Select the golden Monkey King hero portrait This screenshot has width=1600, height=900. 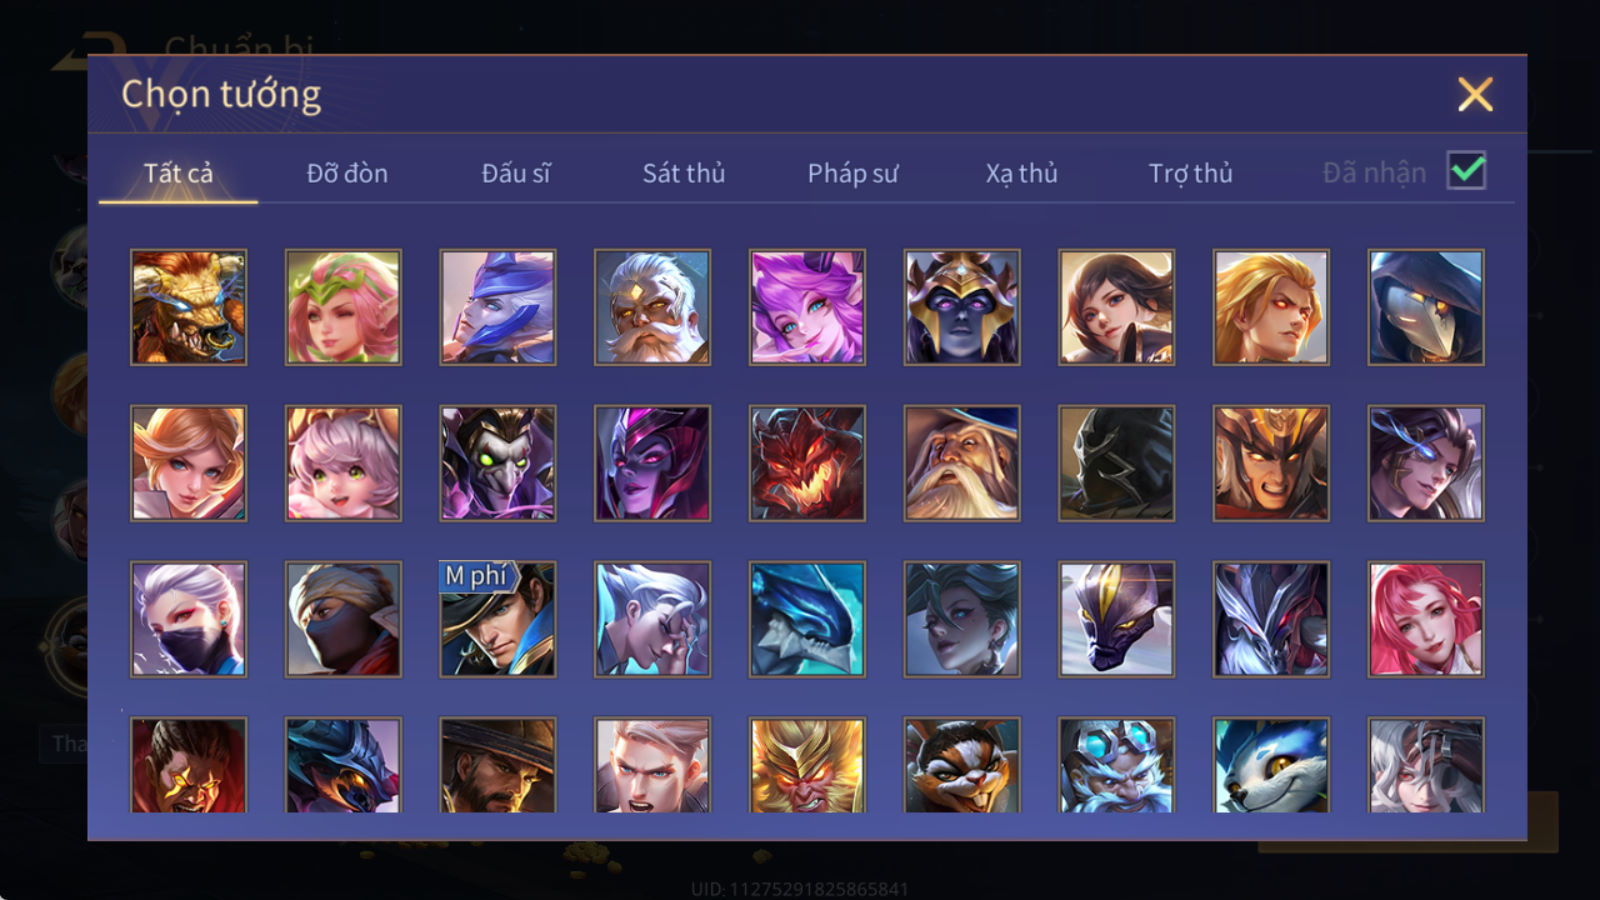tap(807, 764)
